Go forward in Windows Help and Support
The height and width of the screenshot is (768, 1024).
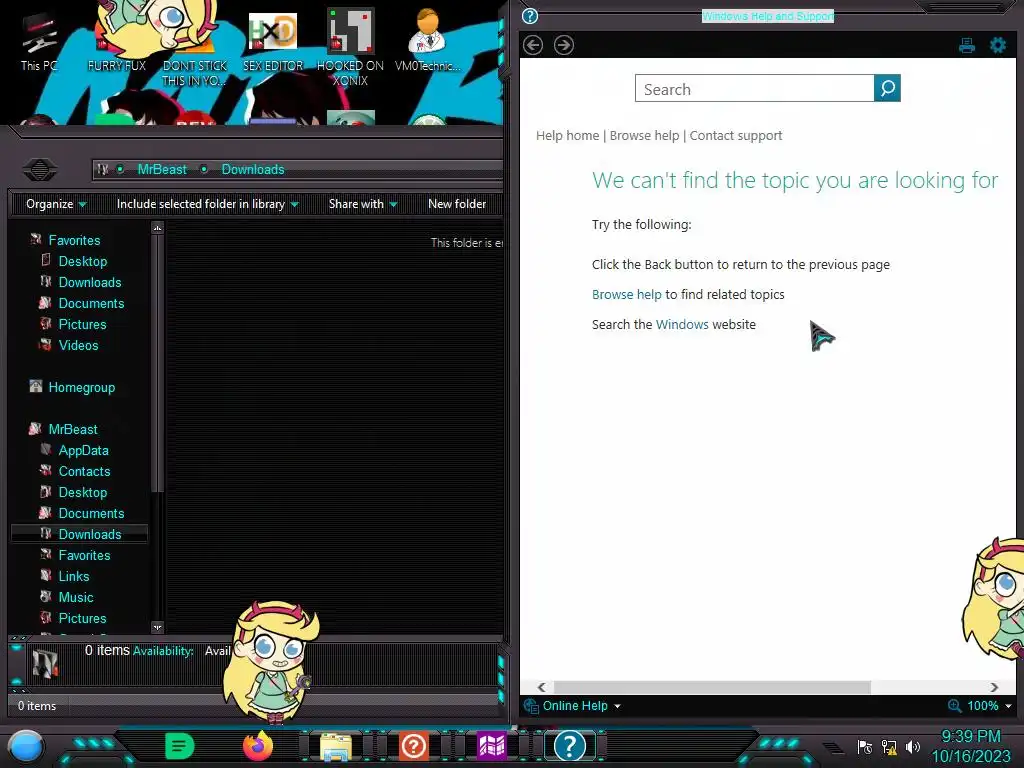pyautogui.click(x=564, y=45)
